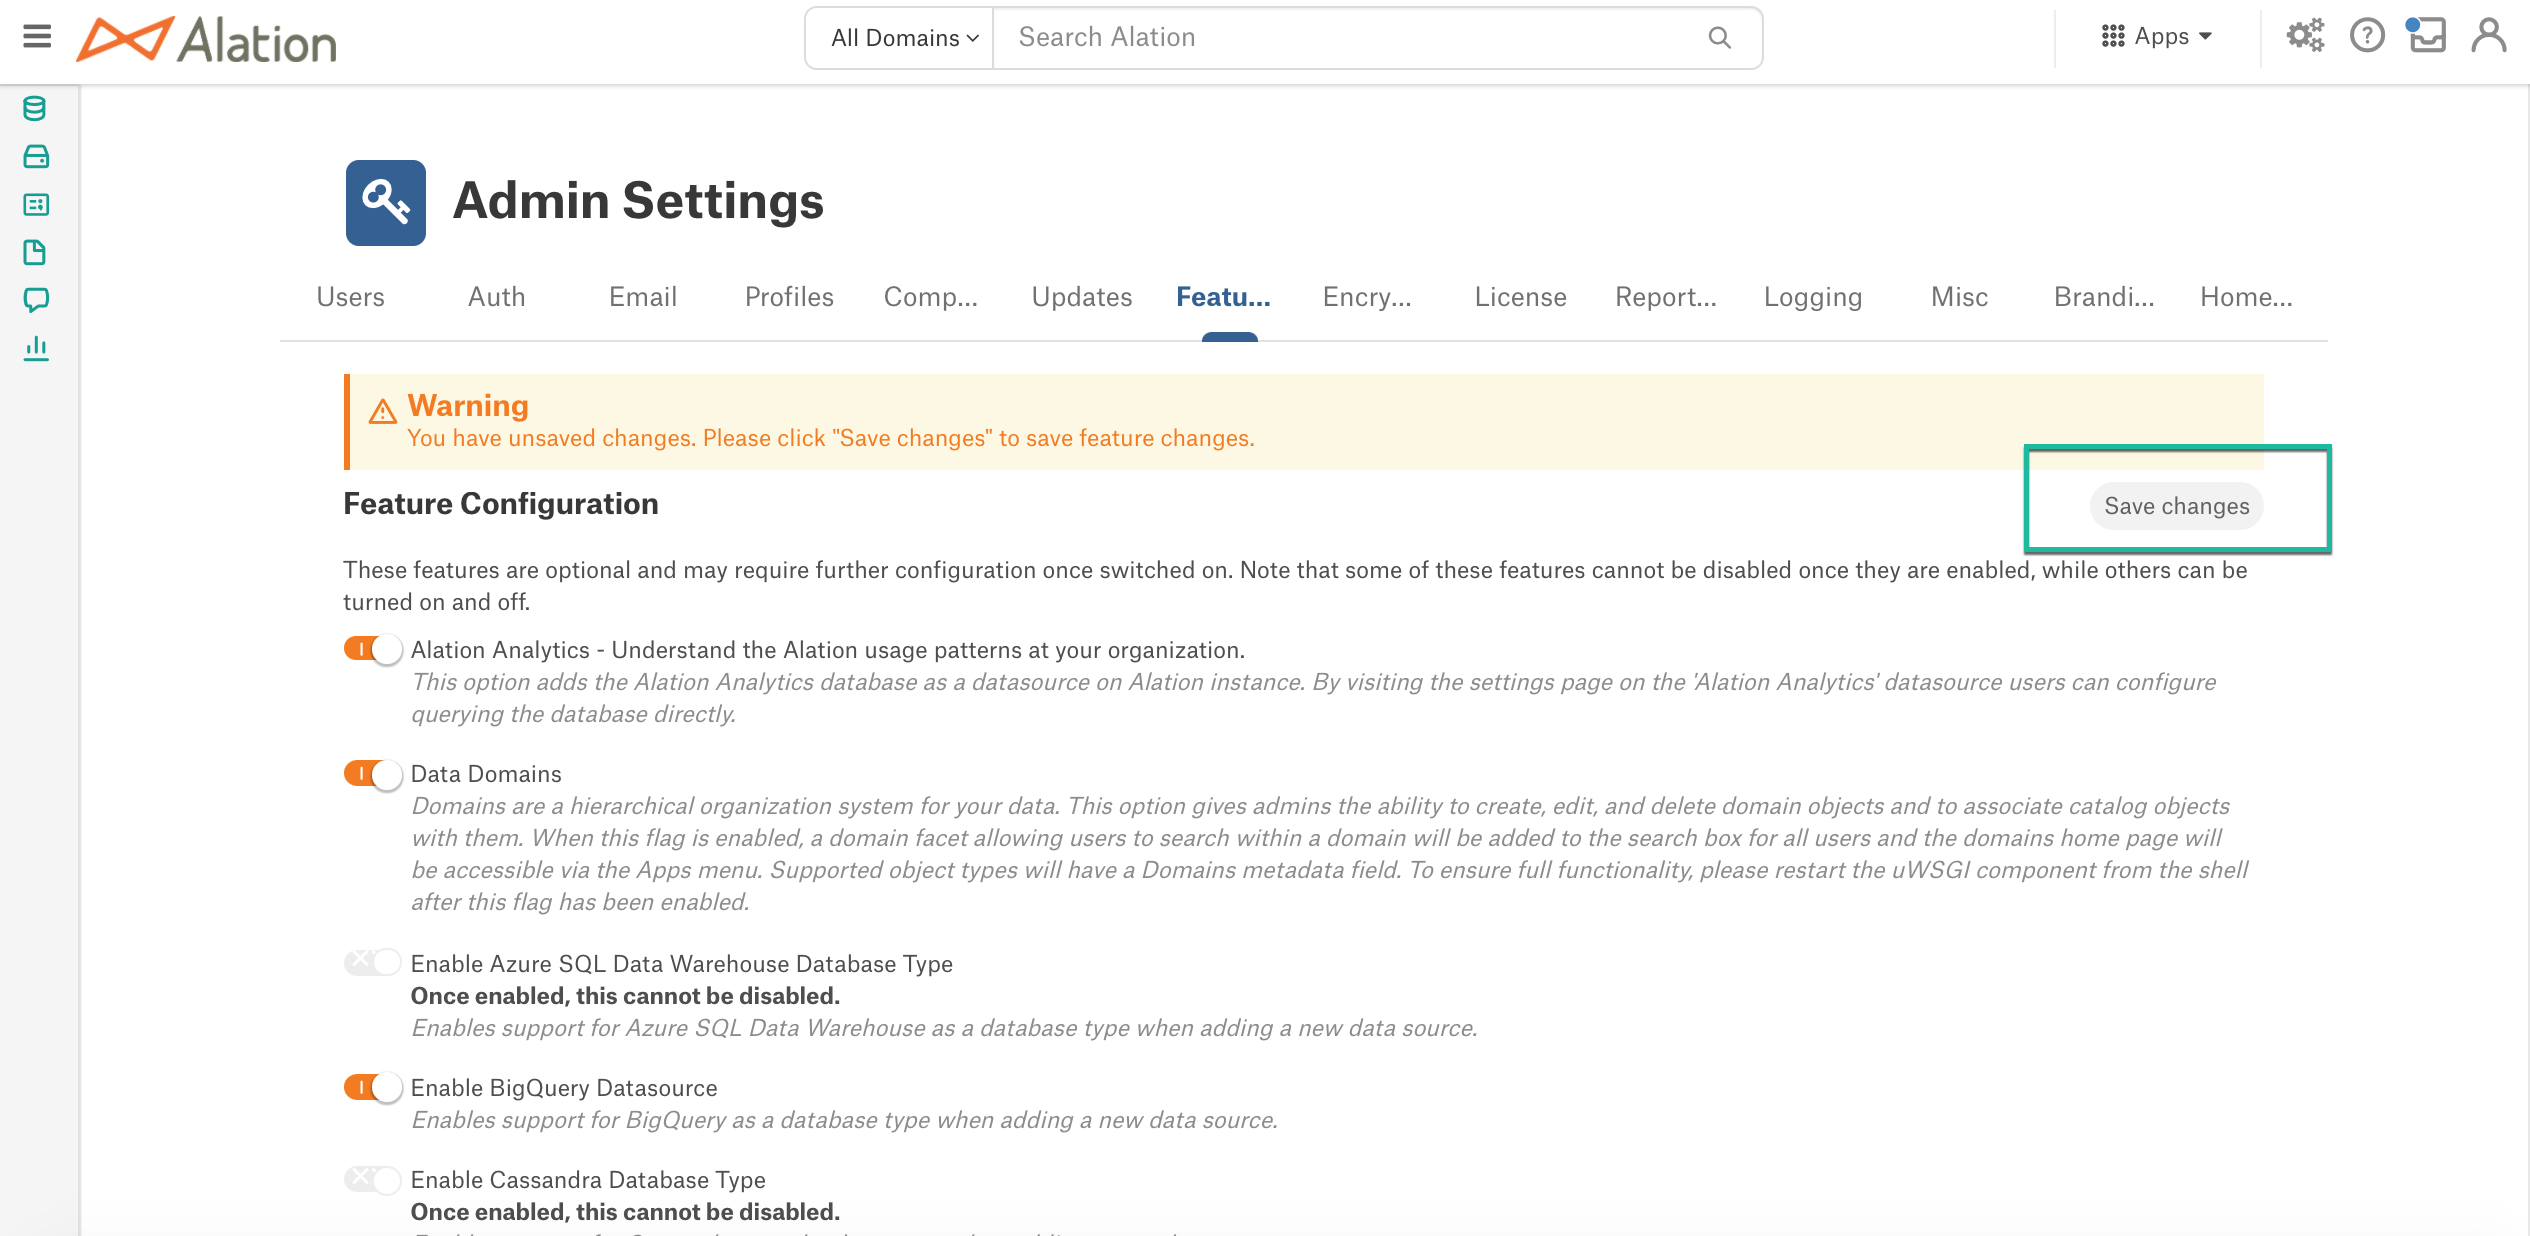Switch to the Comp... tab

point(931,297)
